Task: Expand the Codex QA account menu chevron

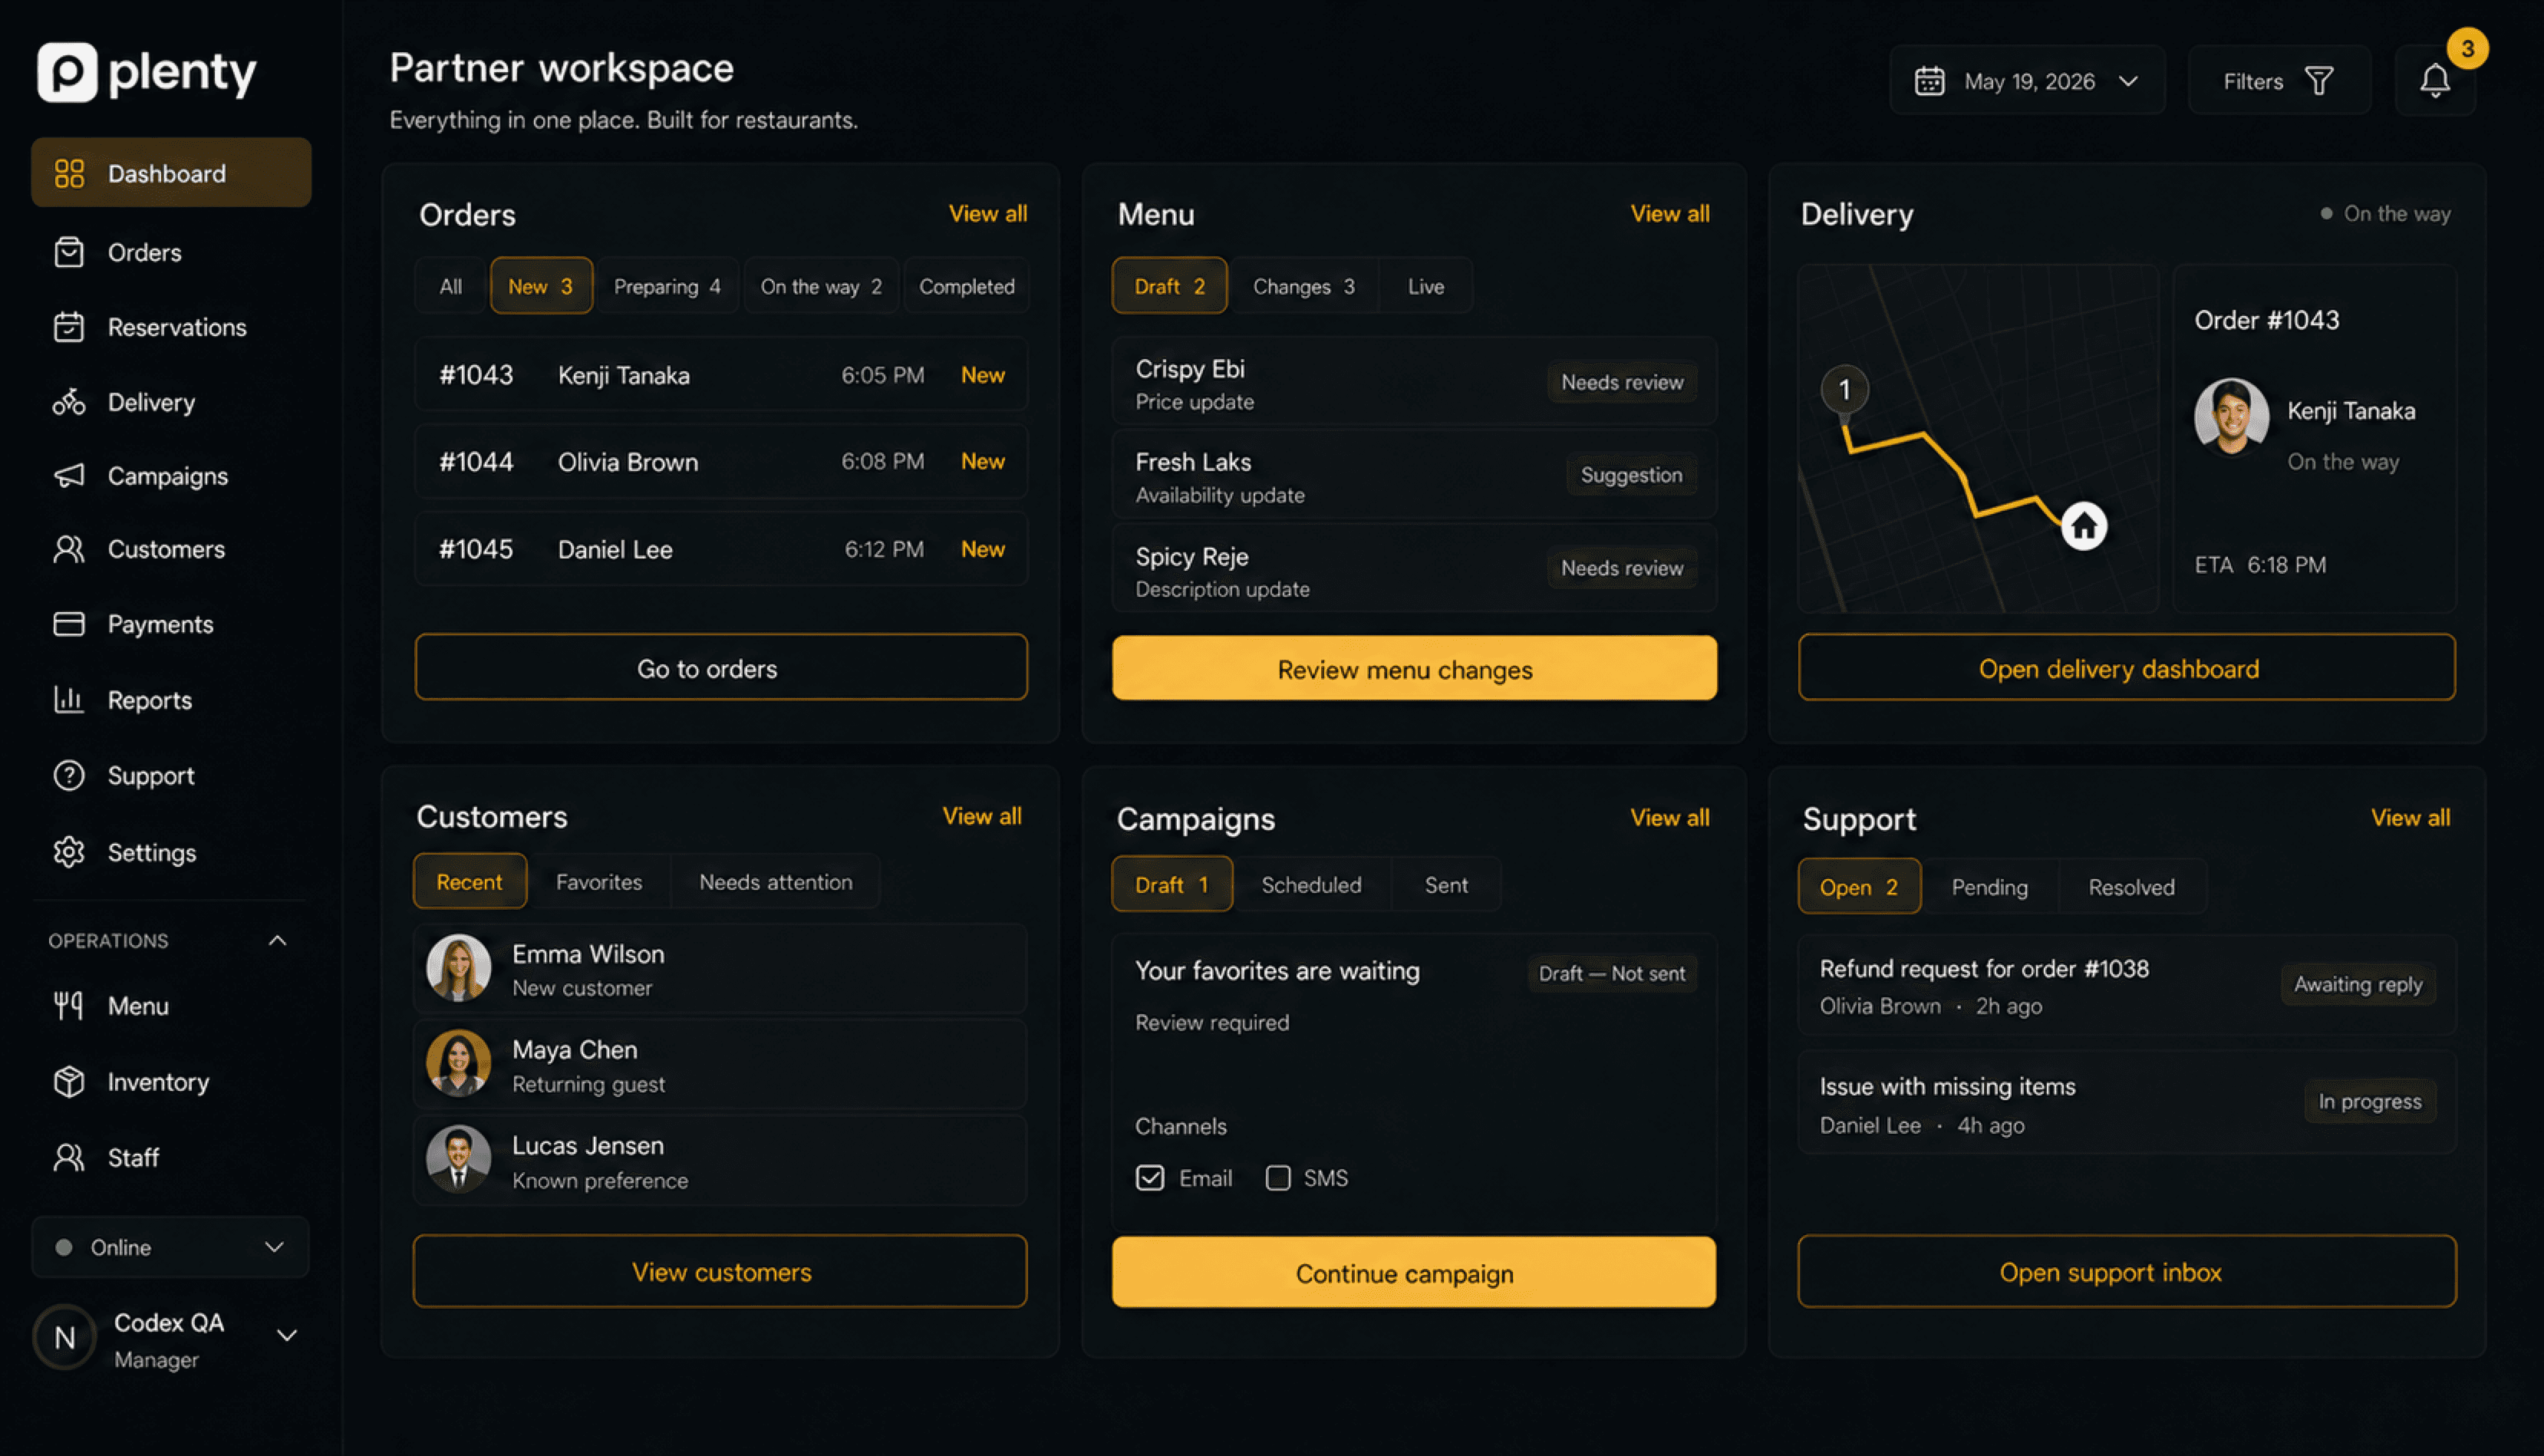Action: (287, 1336)
